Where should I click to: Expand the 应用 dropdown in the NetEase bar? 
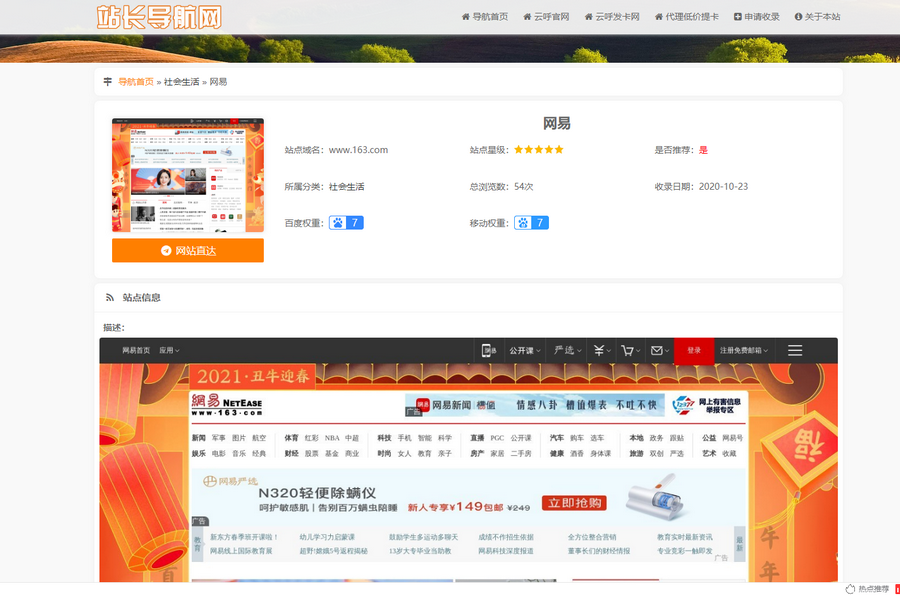pyautogui.click(x=169, y=350)
